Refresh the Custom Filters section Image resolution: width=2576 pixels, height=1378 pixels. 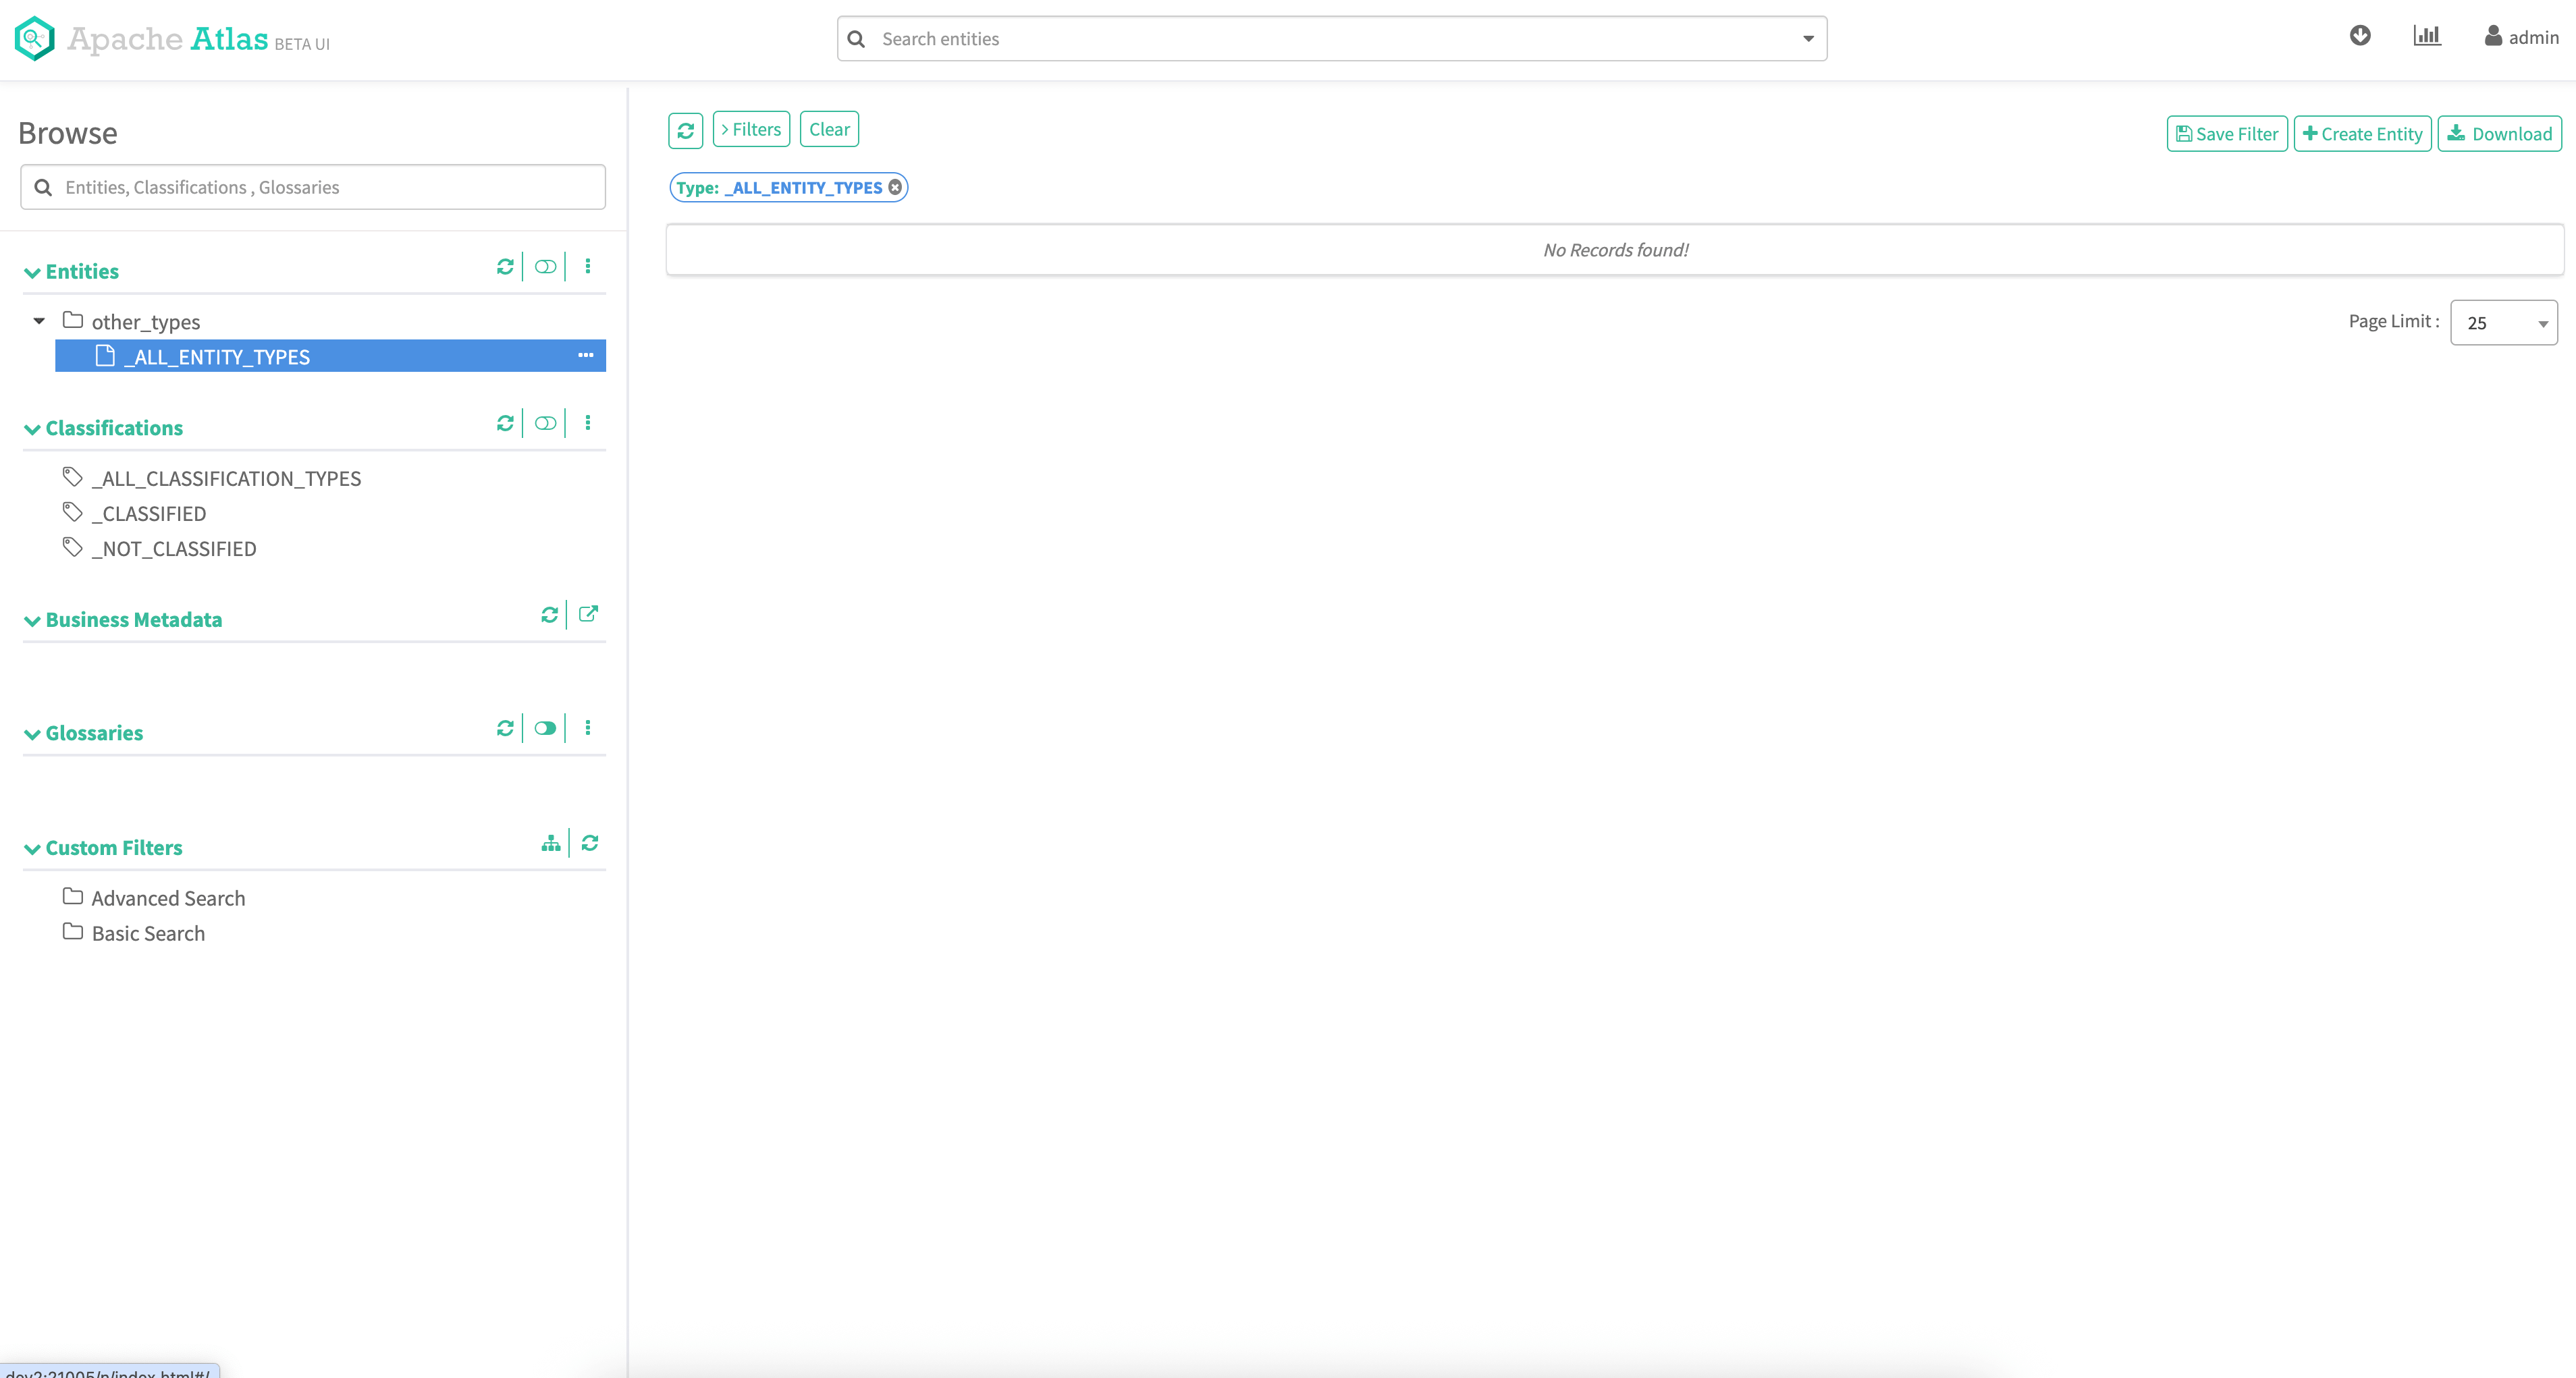(x=590, y=843)
